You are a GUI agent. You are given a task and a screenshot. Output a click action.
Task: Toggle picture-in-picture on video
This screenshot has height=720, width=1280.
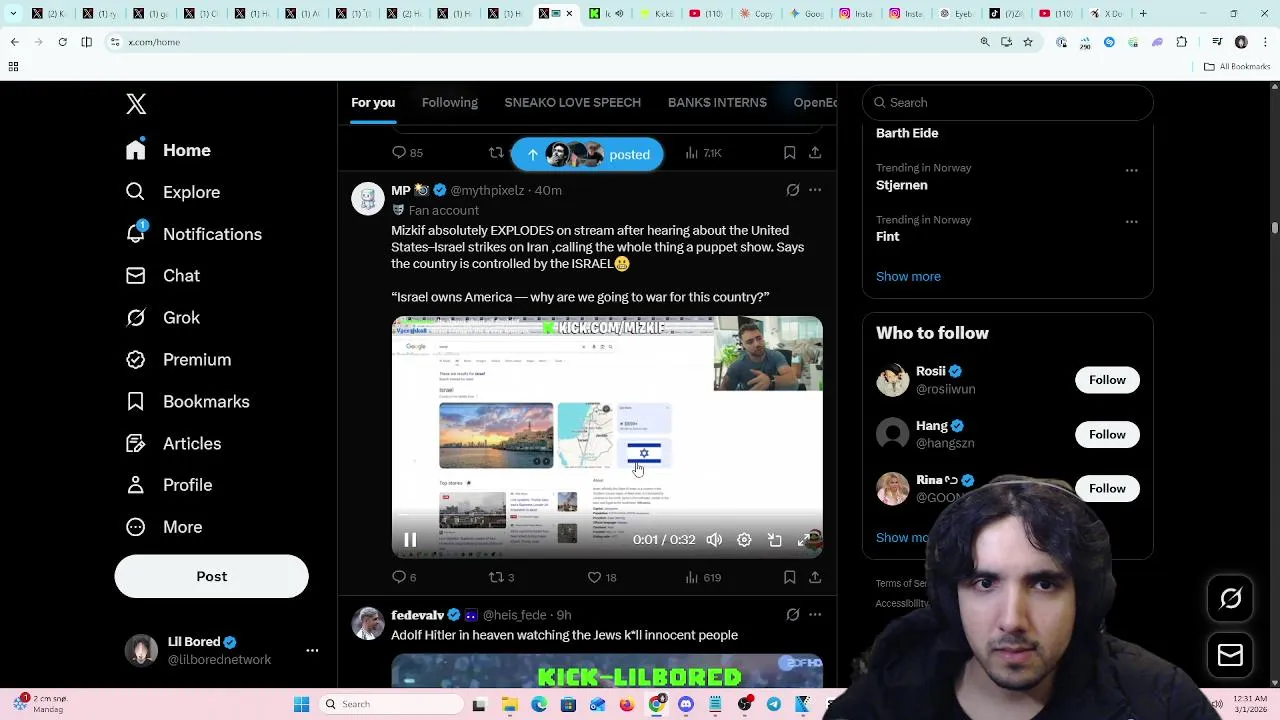[x=774, y=540]
